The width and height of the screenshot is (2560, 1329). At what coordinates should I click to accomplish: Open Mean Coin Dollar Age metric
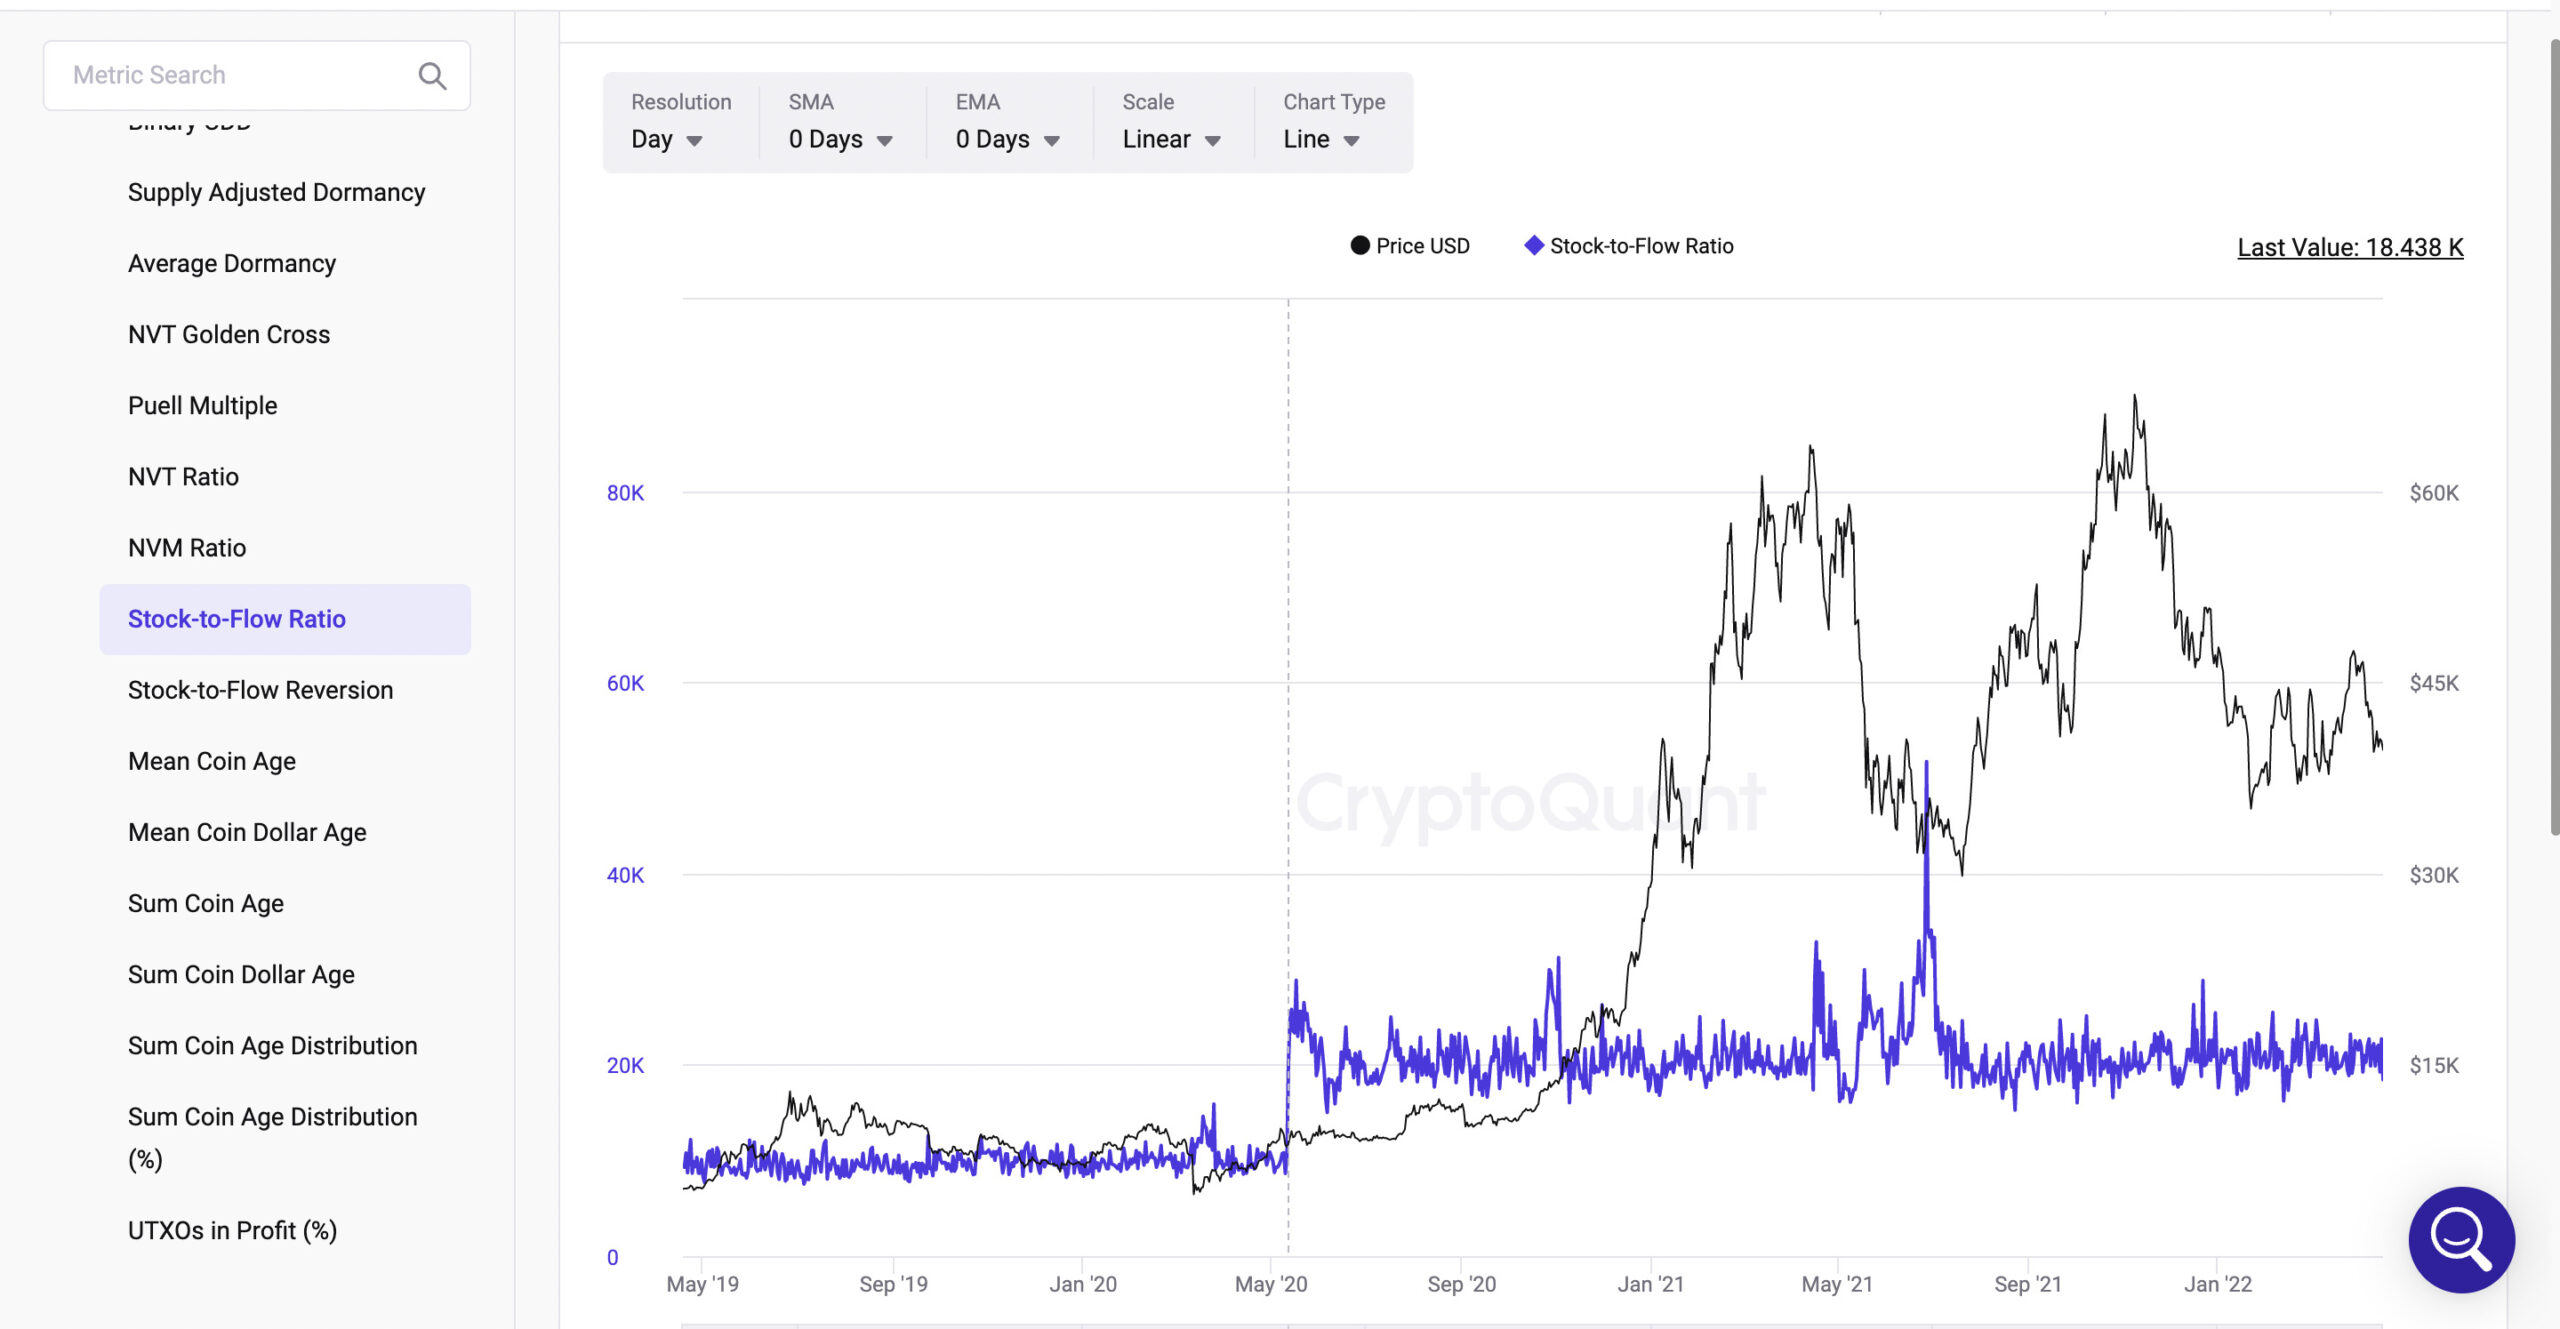[x=247, y=832]
